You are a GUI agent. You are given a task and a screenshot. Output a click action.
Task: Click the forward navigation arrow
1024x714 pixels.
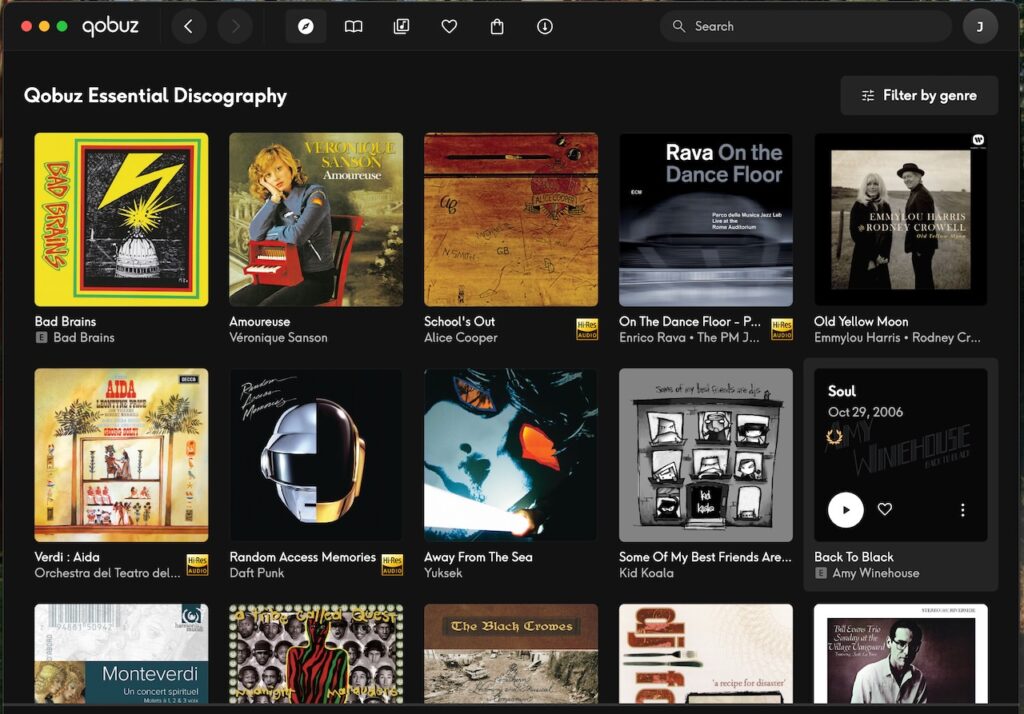(236, 26)
